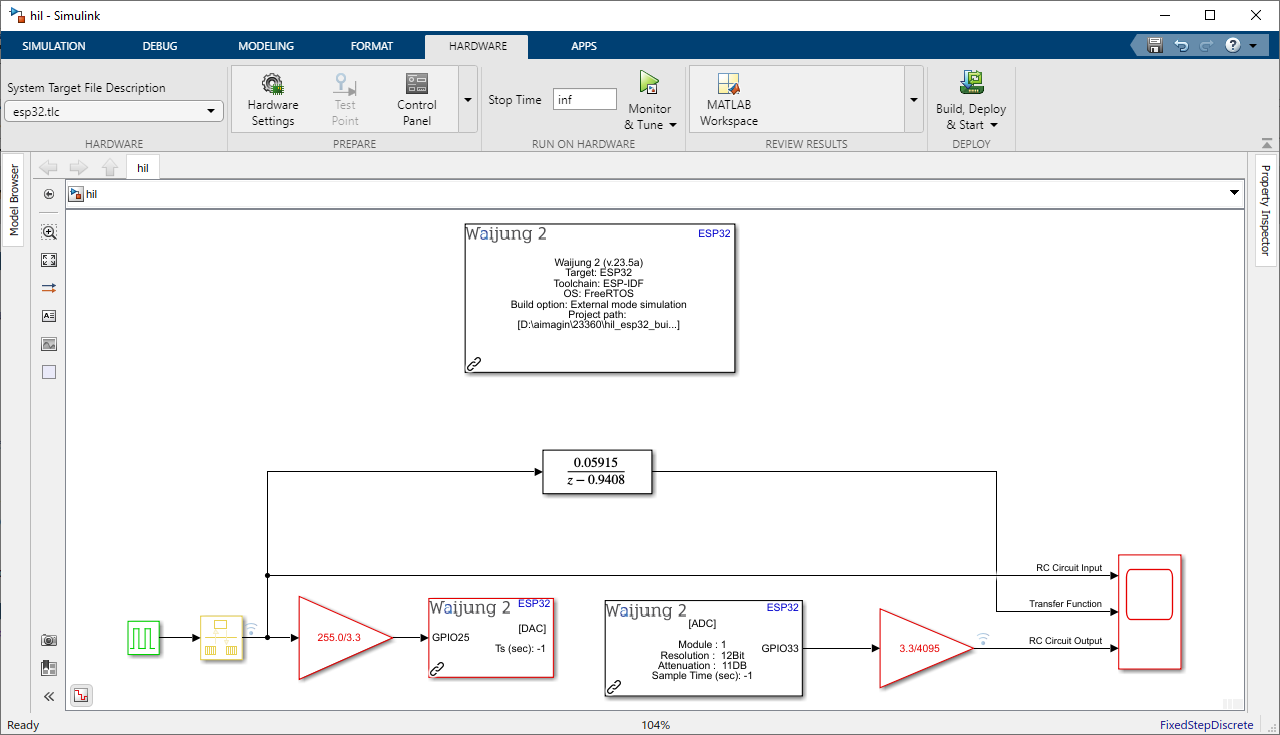Click link icon on the Waijung 2 target block
This screenshot has width=1280, height=735.
pyautogui.click(x=475, y=364)
